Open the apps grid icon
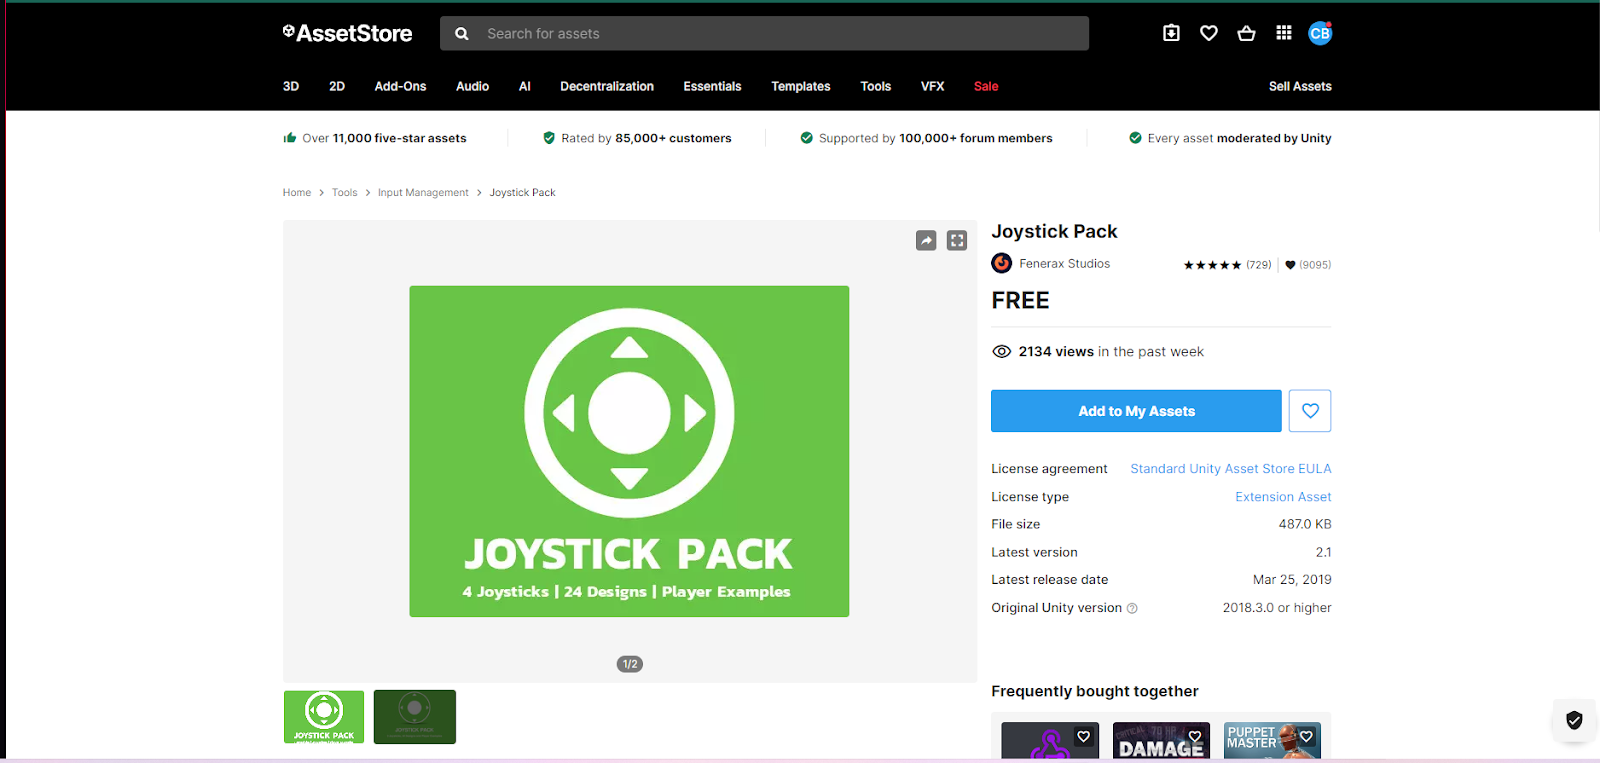 [1284, 33]
